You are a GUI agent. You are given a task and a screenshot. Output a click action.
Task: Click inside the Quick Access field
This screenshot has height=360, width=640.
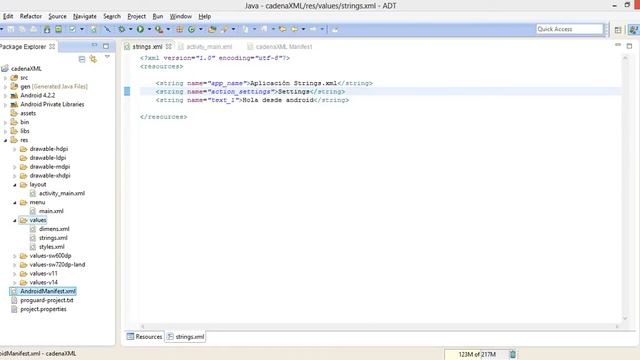pyautogui.click(x=569, y=29)
